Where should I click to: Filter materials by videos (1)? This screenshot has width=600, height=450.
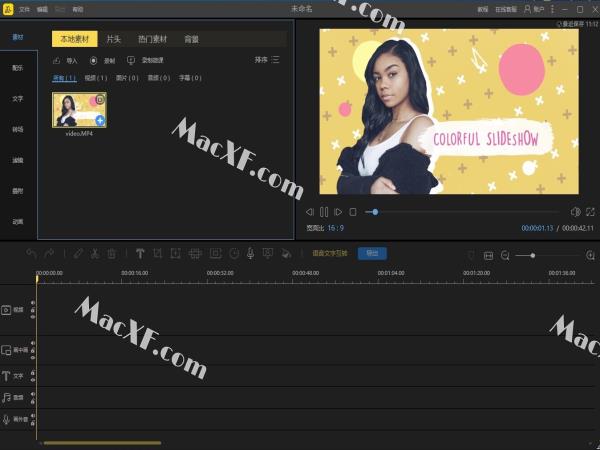[x=96, y=78]
